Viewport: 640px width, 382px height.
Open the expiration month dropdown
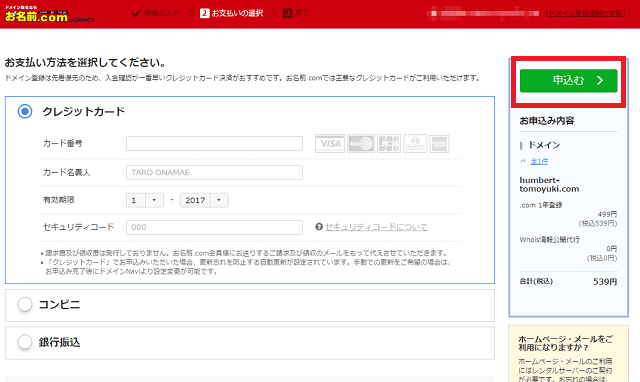tap(145, 200)
